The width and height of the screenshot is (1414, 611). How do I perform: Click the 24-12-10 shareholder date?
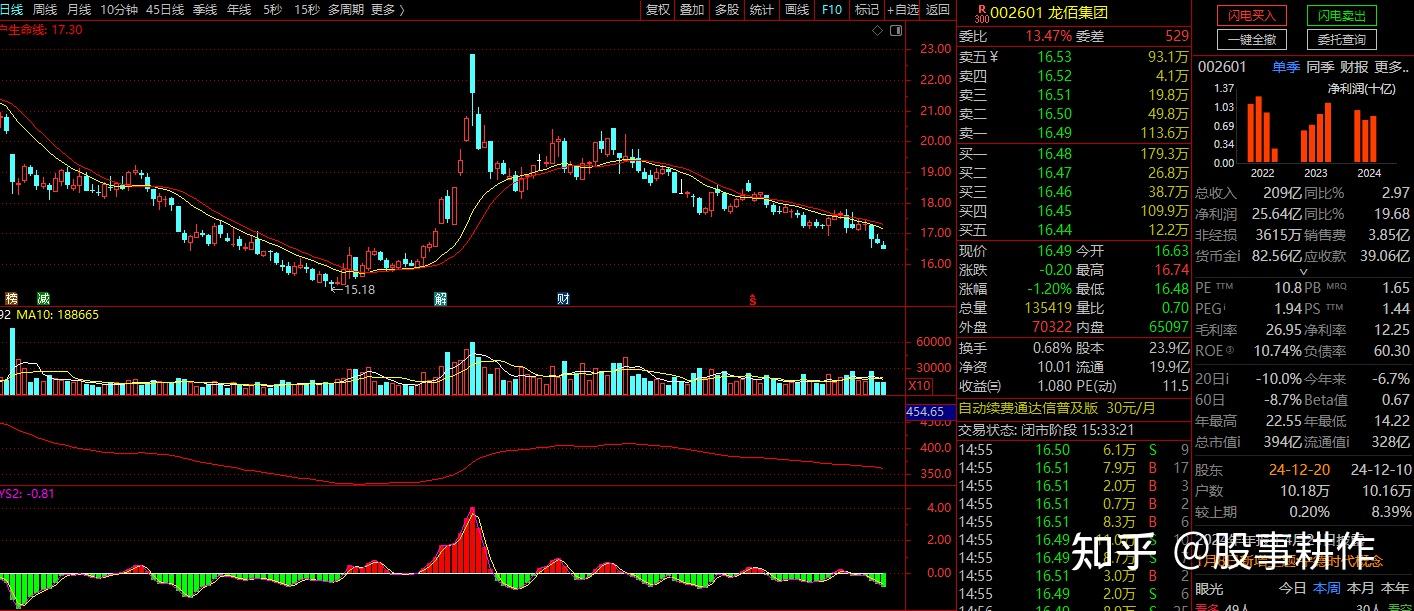tap(1380, 469)
